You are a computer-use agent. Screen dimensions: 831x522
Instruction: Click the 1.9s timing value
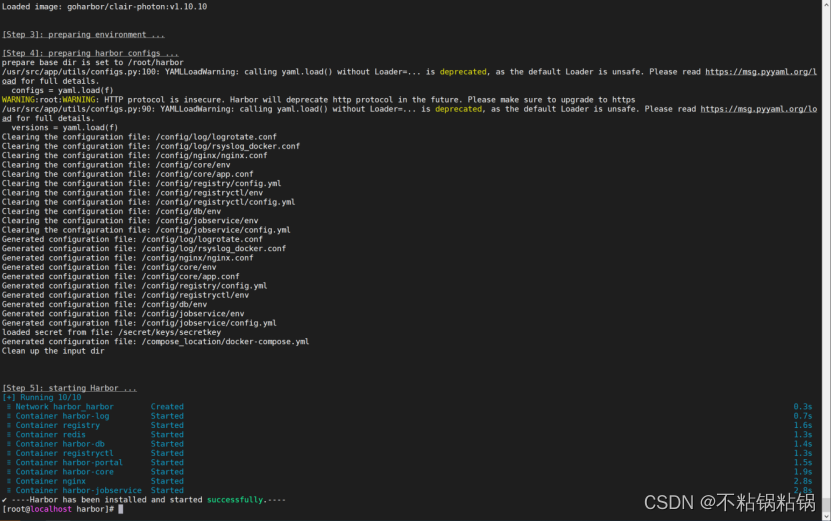(802, 472)
